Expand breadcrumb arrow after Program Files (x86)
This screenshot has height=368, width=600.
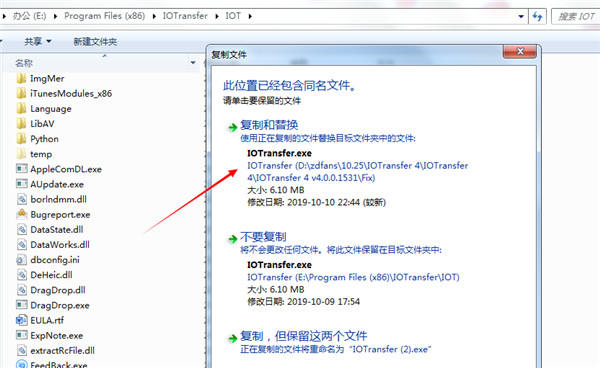pyautogui.click(x=154, y=16)
